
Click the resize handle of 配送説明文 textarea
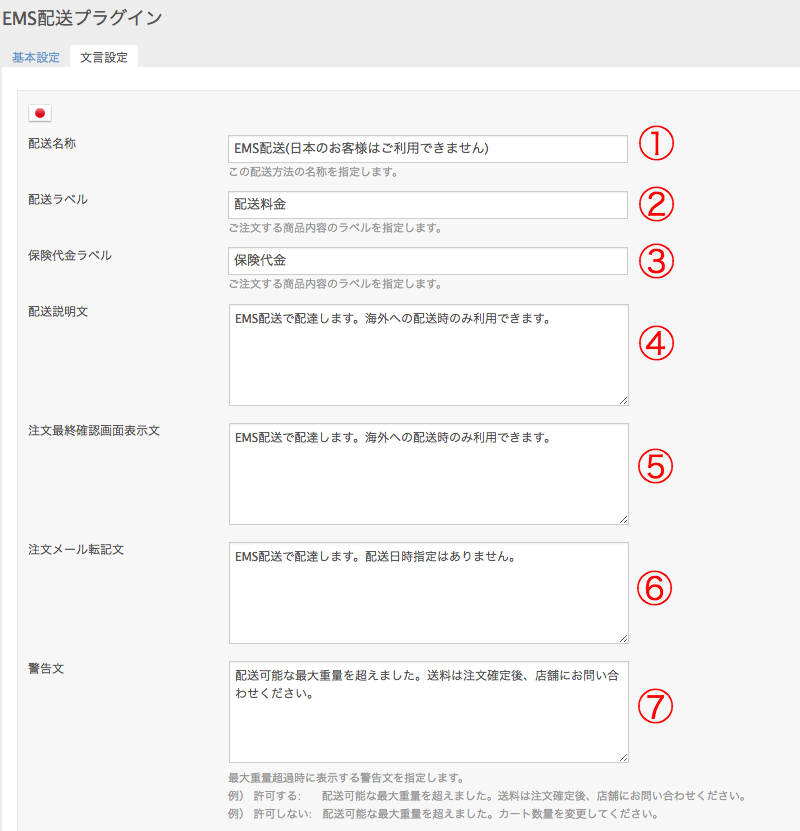pos(623,400)
